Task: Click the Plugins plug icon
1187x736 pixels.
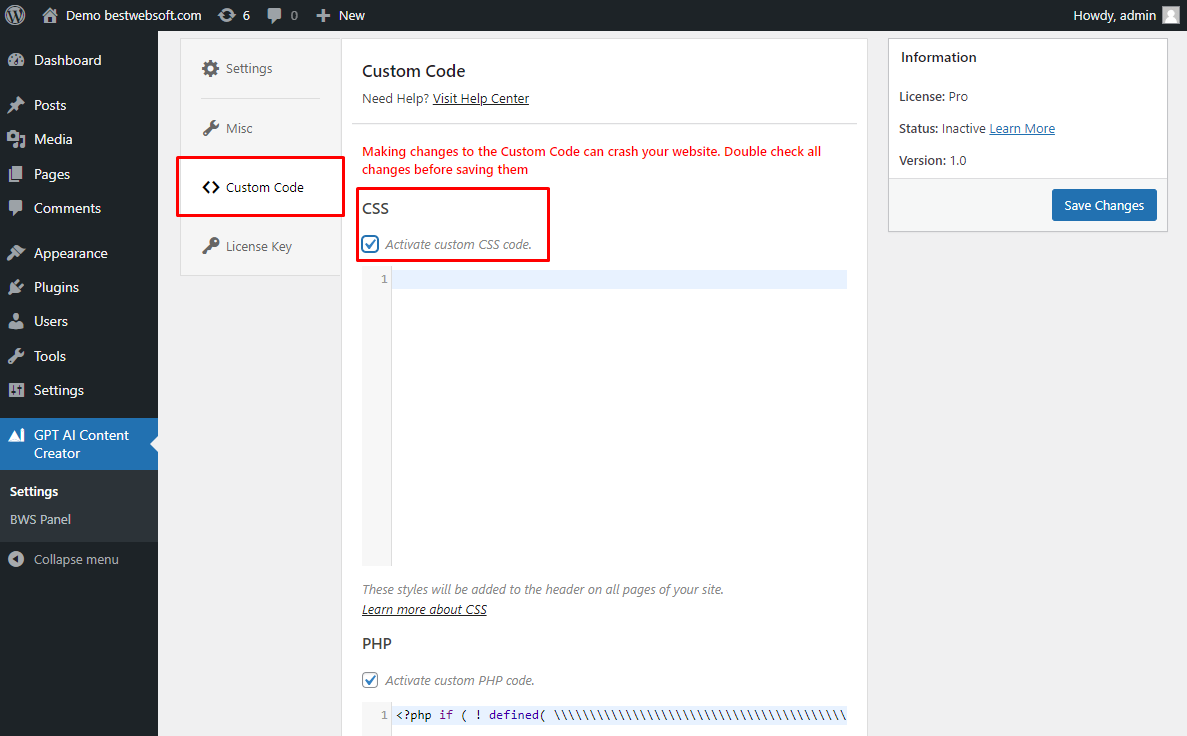Action: click(16, 287)
